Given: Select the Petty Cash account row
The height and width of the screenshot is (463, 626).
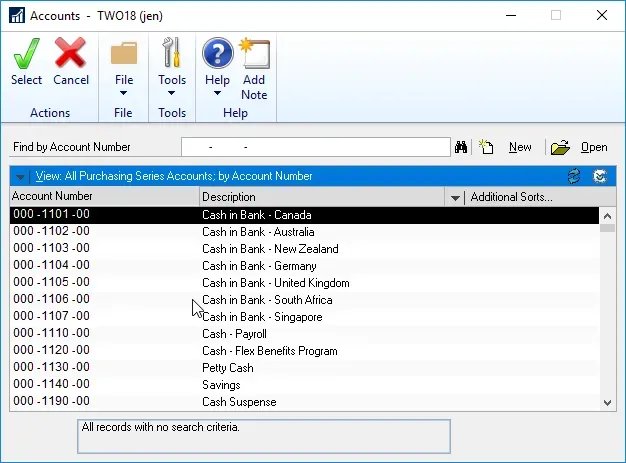Looking at the screenshot, I should 228,368.
